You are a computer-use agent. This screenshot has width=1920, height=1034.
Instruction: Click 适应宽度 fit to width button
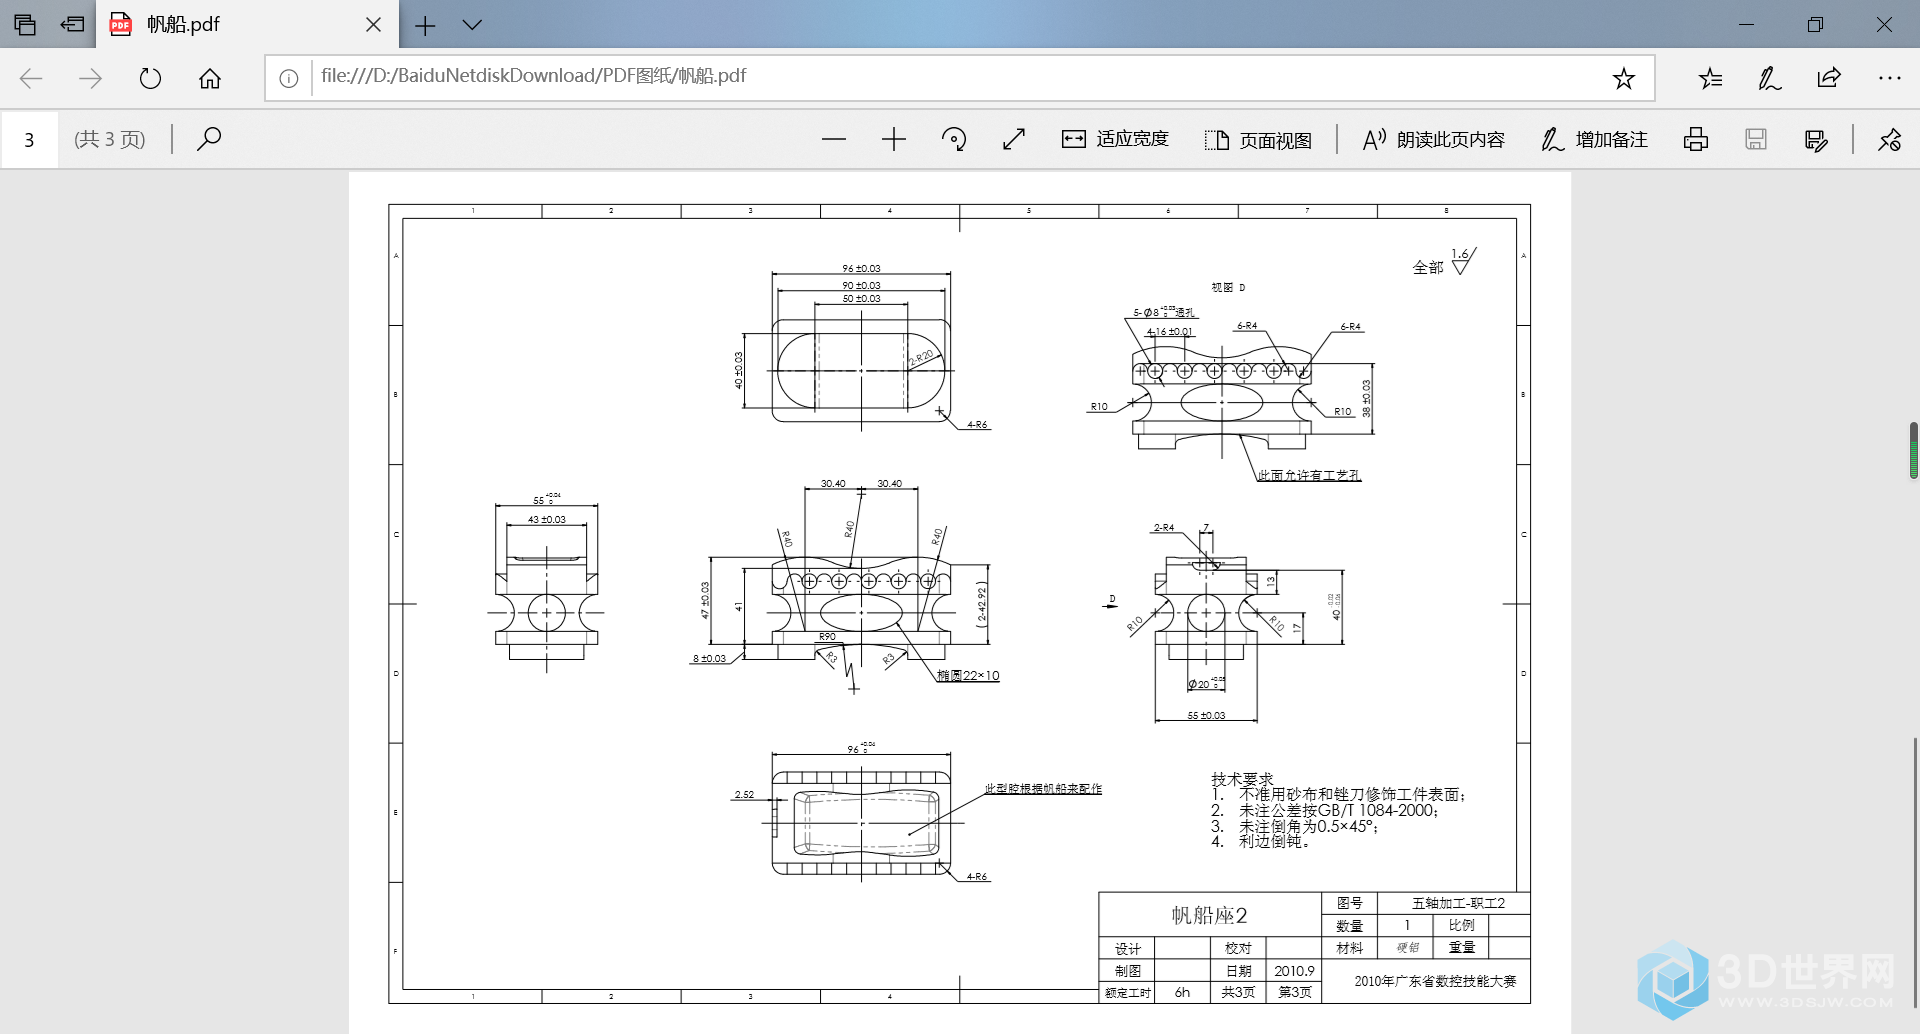(x=1115, y=139)
